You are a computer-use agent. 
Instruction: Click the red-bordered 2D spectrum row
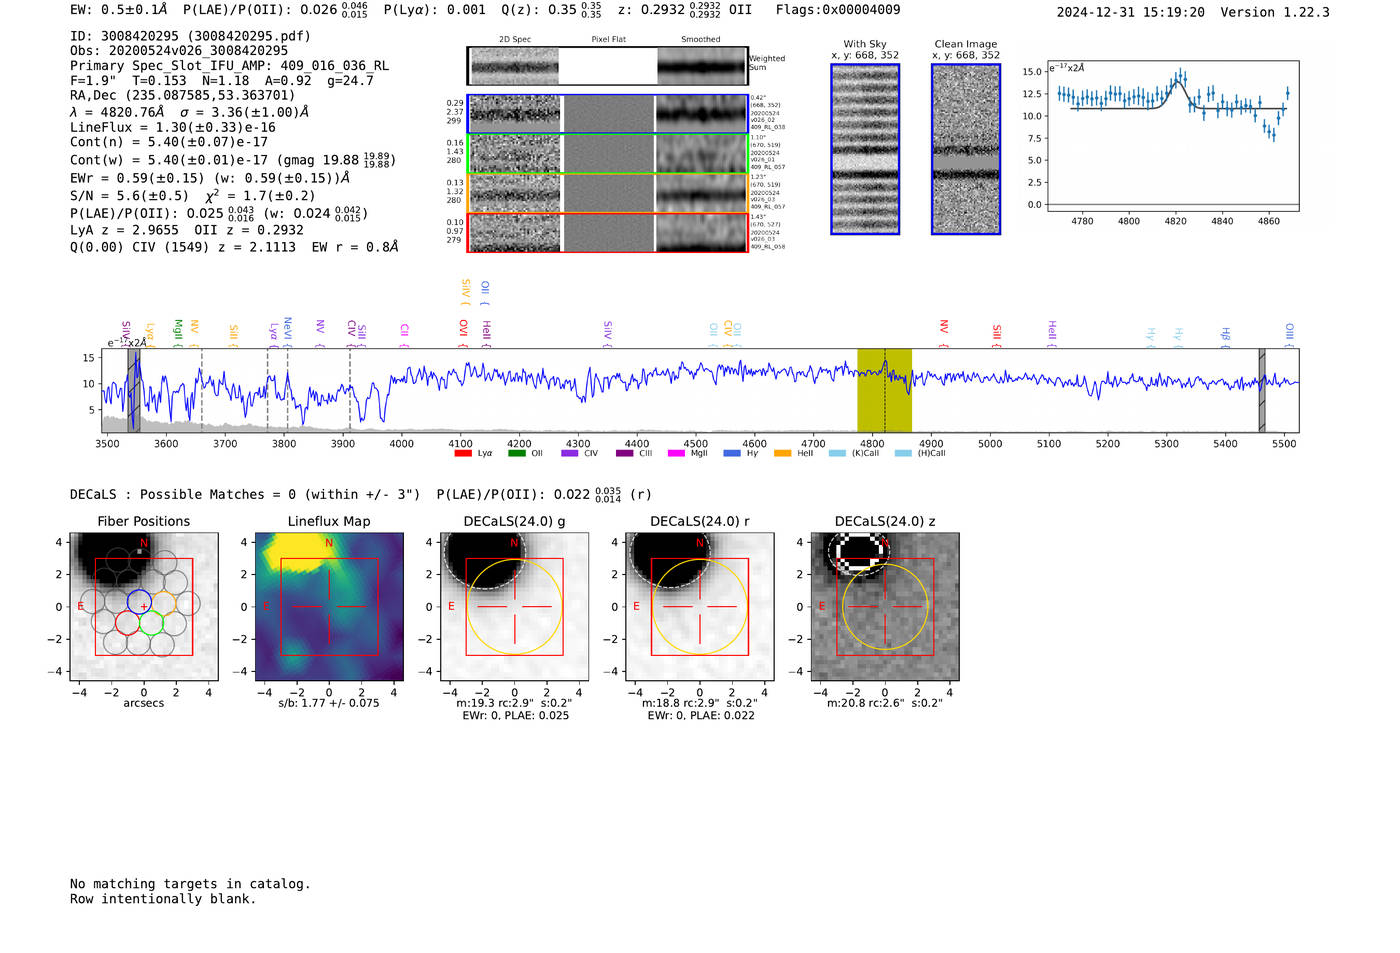pyautogui.click(x=608, y=232)
